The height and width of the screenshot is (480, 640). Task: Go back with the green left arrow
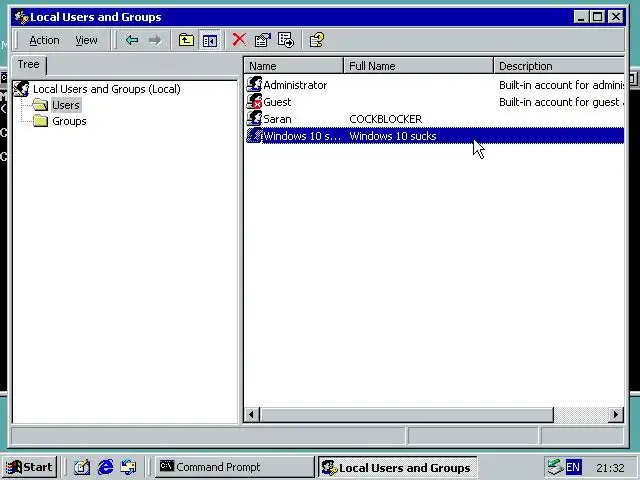[132, 40]
